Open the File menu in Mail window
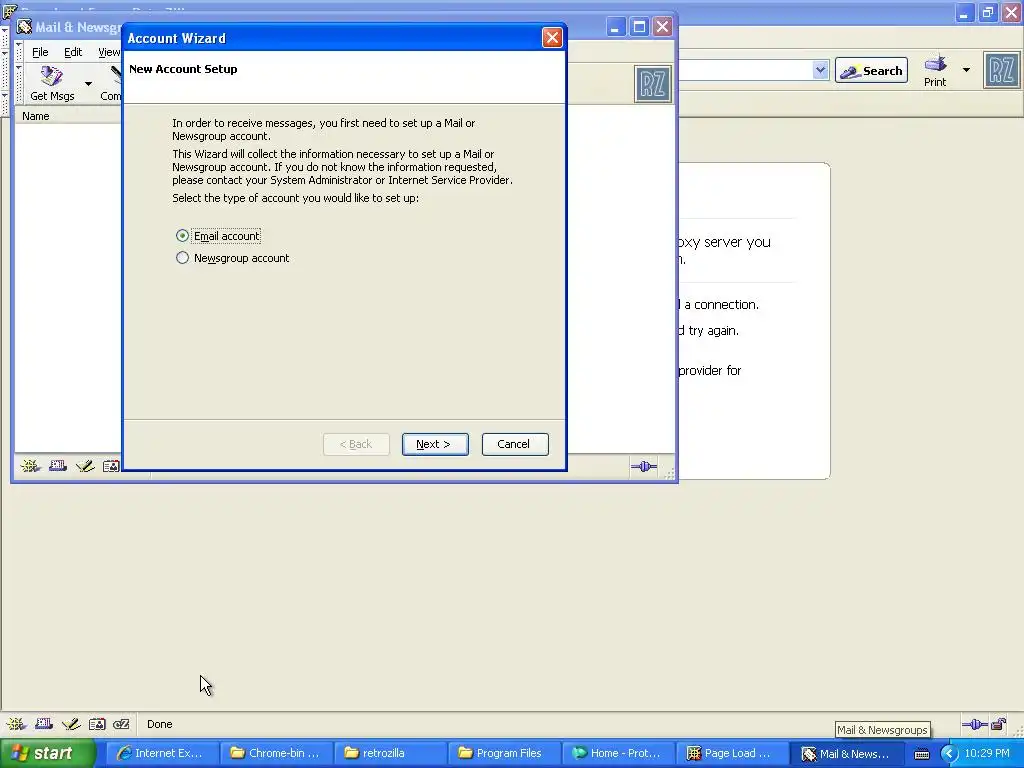1024x768 pixels. coord(40,52)
